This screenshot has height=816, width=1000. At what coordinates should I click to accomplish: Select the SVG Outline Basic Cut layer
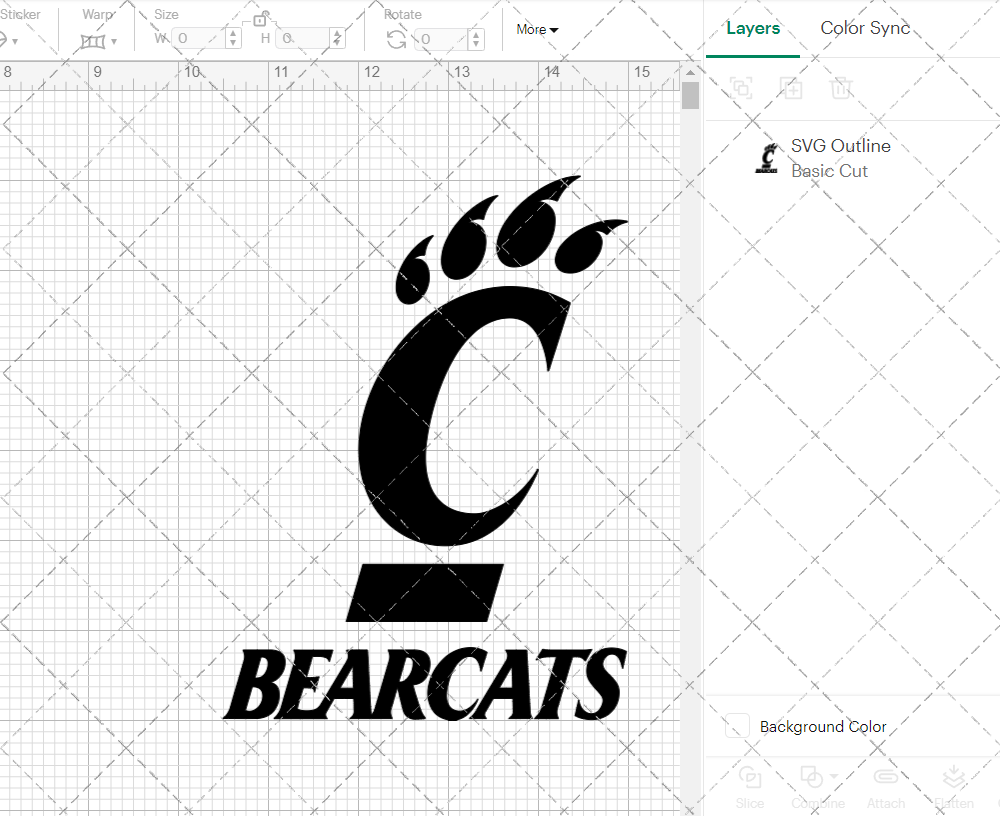click(x=840, y=157)
